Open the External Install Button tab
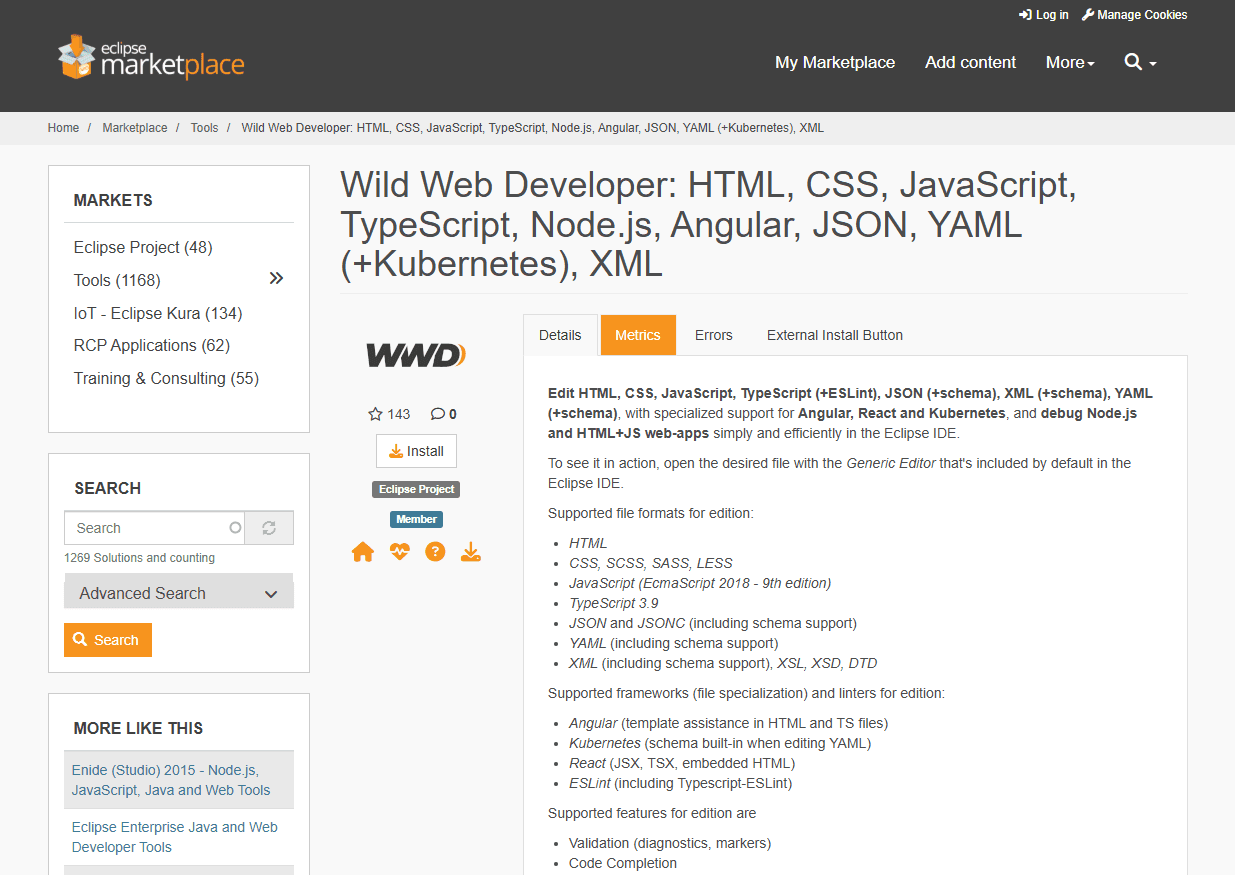 click(834, 335)
